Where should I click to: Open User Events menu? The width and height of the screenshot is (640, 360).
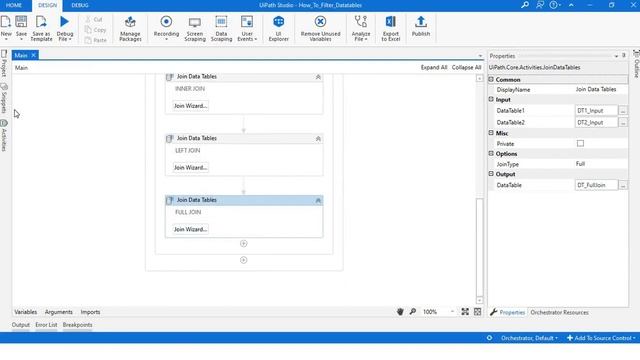click(247, 28)
